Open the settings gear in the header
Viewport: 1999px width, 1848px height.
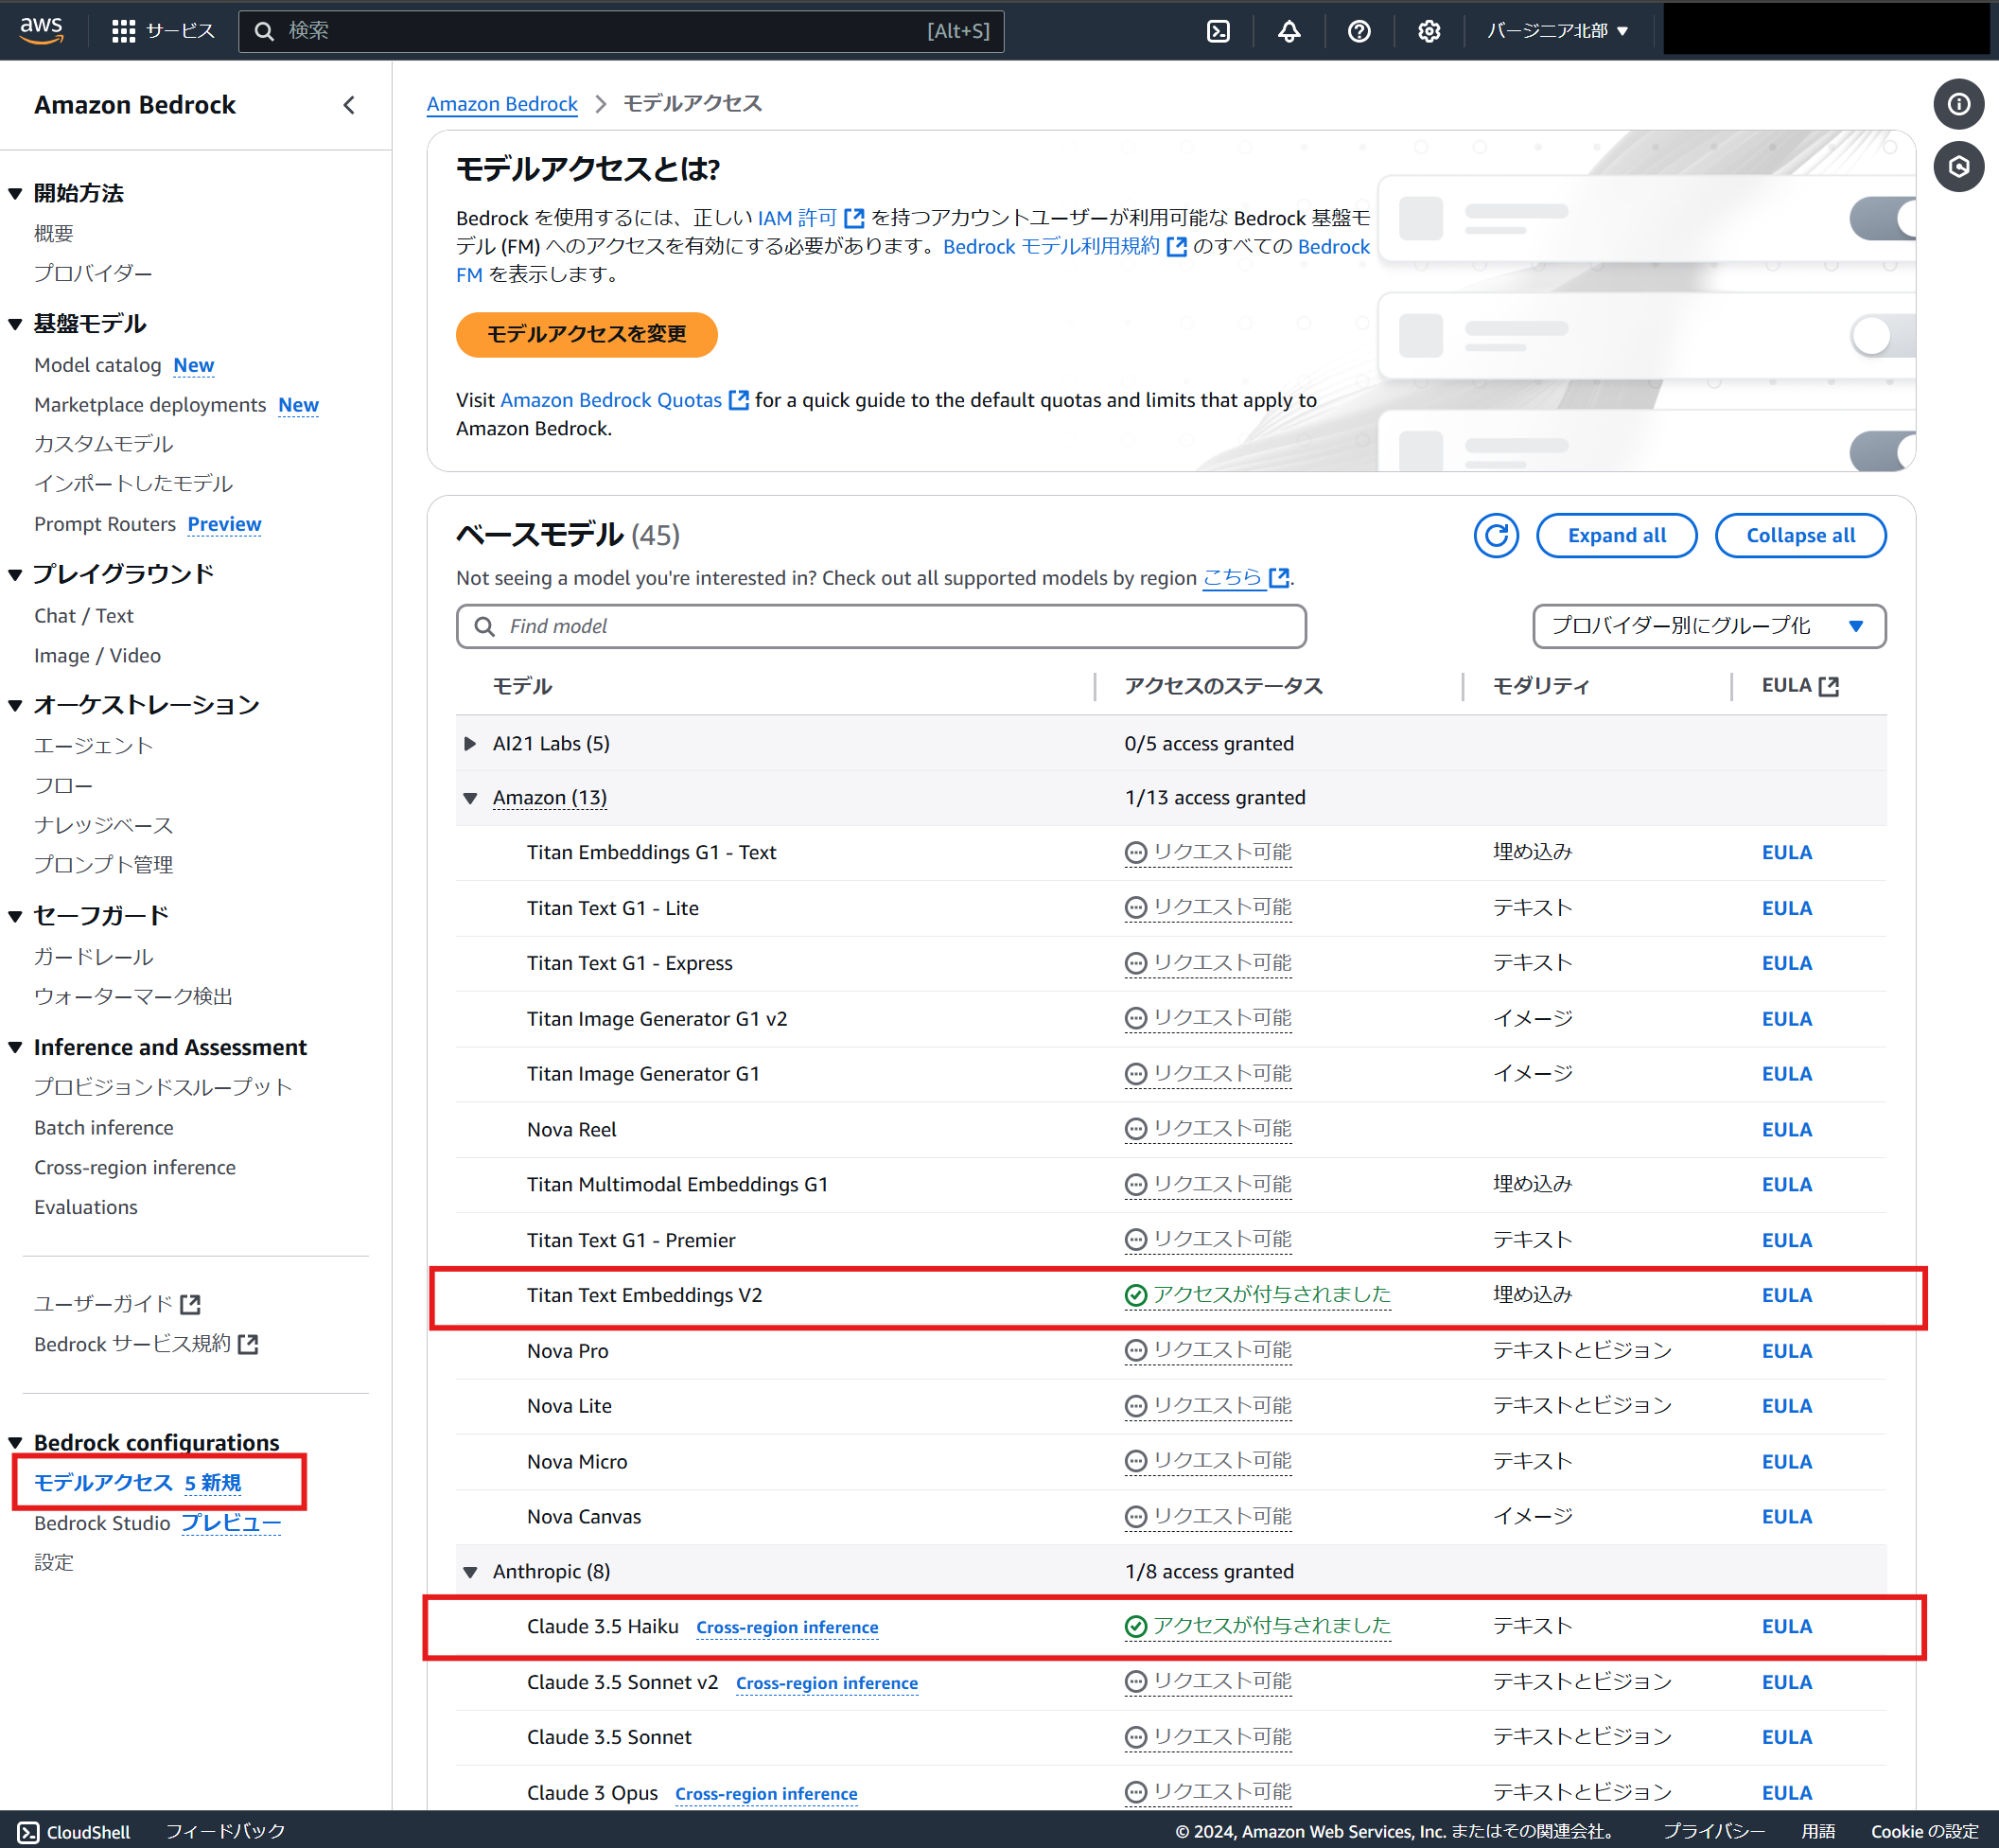1428,31
